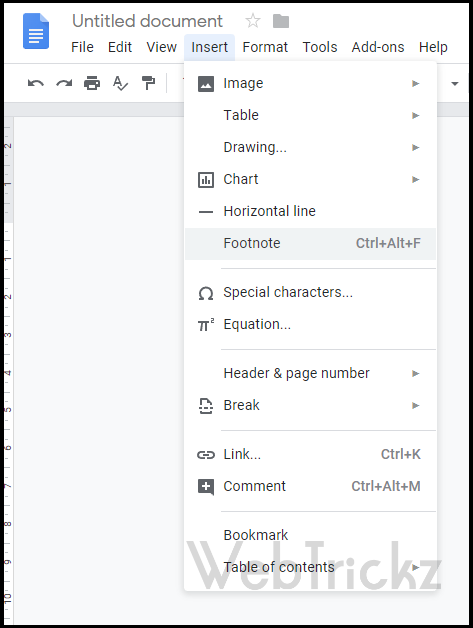
Task: Click the Image menu icon
Action: click(206, 84)
